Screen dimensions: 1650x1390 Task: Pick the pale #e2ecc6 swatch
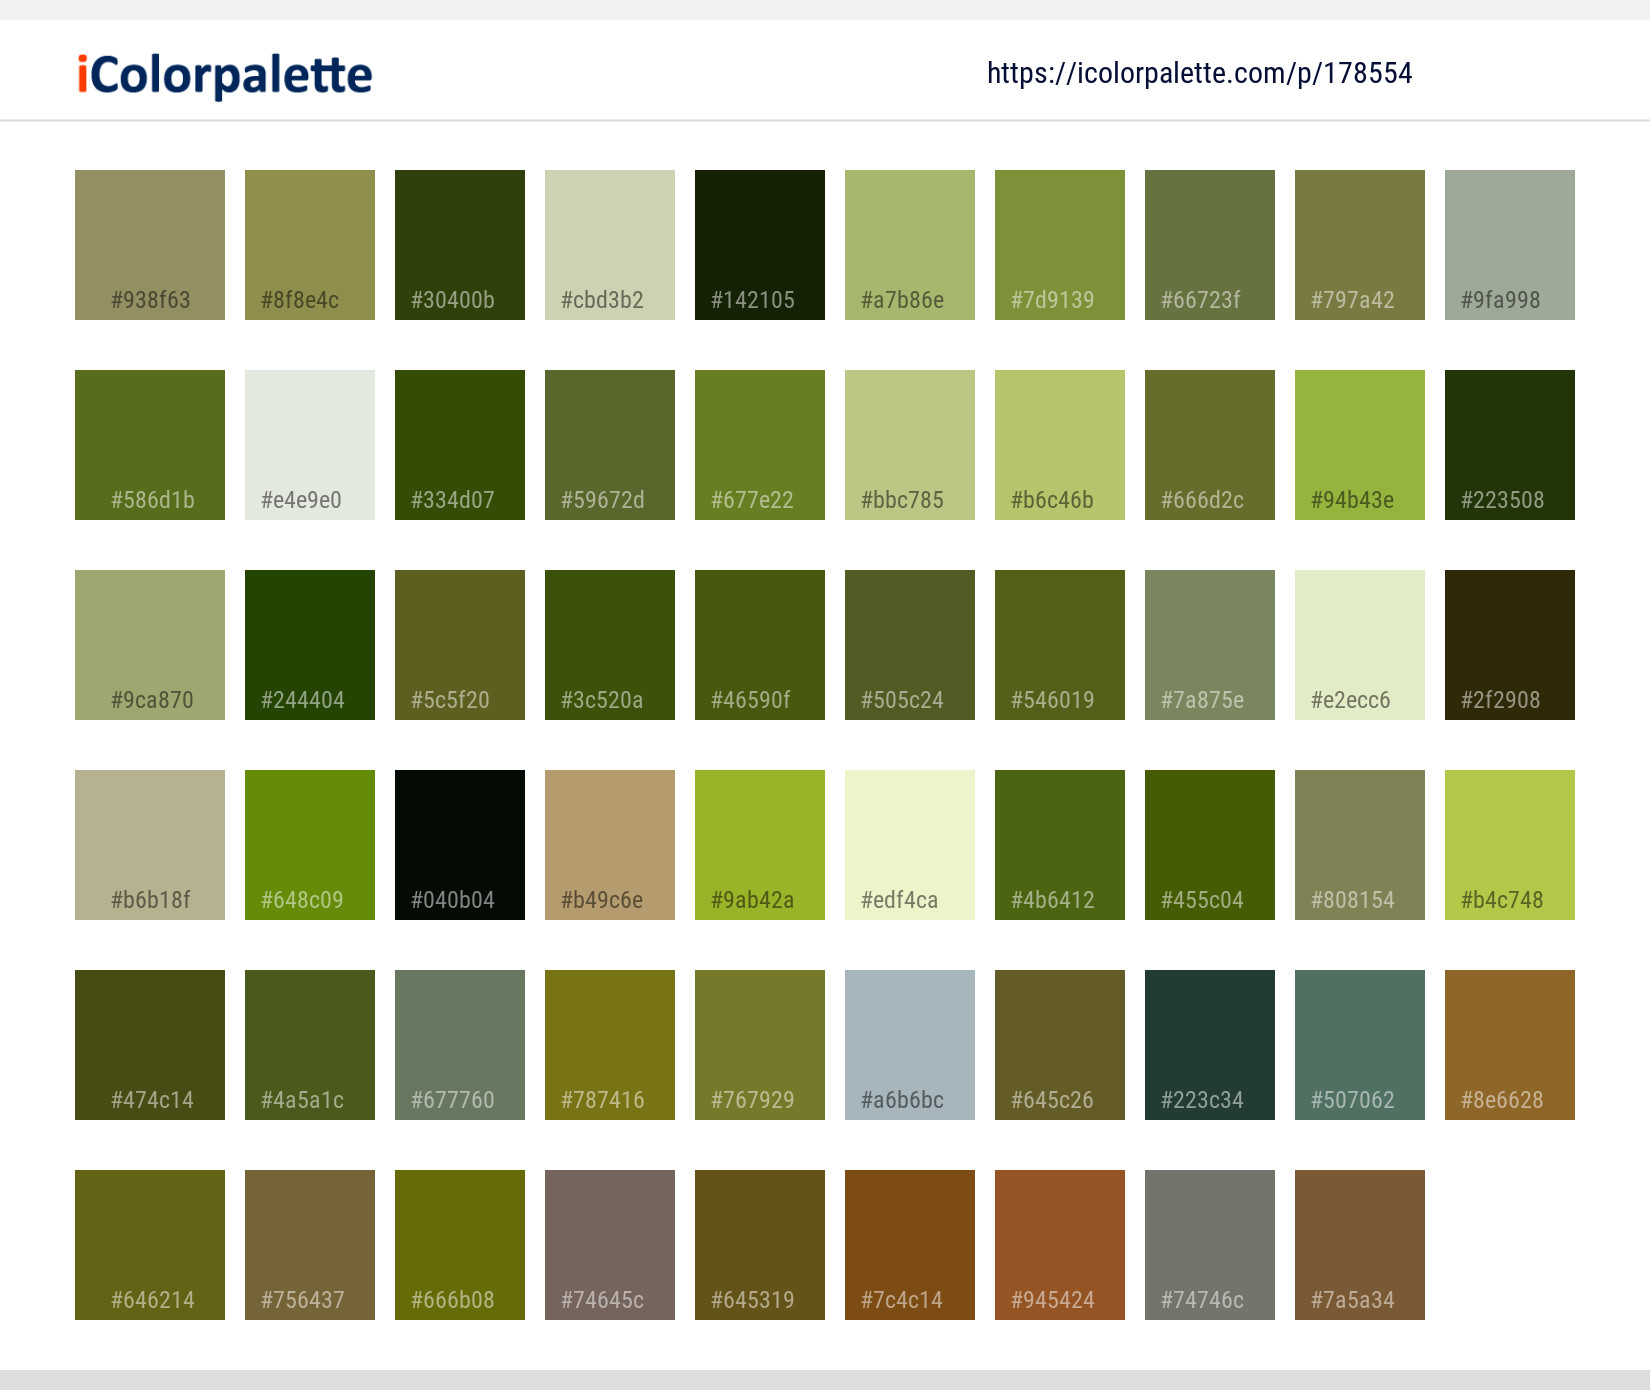pyautogui.click(x=1360, y=645)
